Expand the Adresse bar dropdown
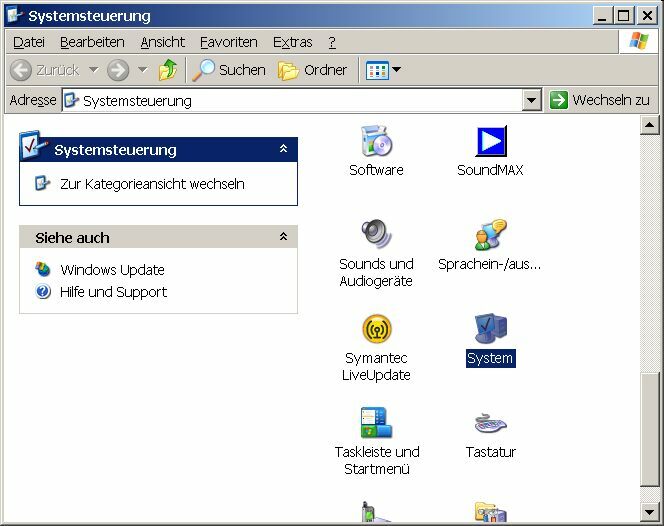This screenshot has height=526, width=664. pyautogui.click(x=531, y=101)
